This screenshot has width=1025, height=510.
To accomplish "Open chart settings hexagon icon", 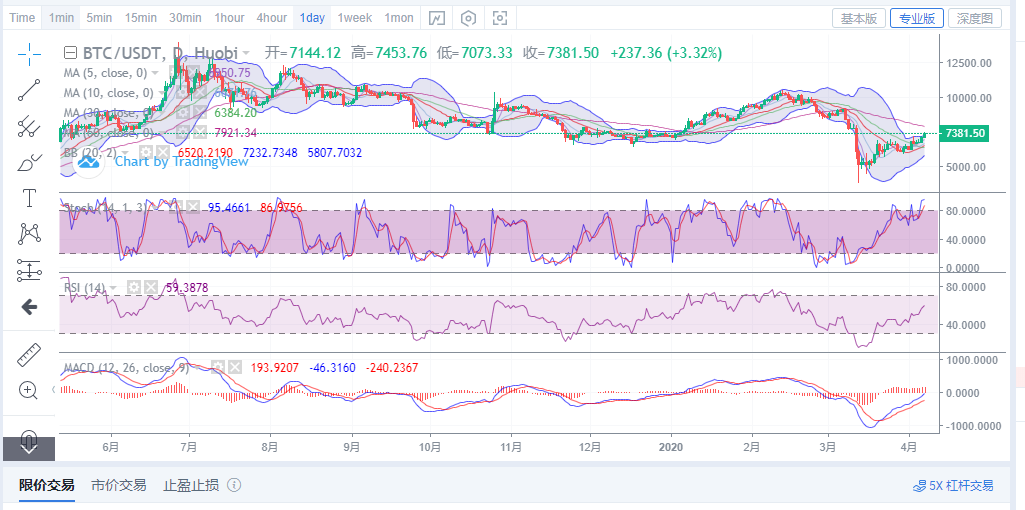I will coord(468,18).
